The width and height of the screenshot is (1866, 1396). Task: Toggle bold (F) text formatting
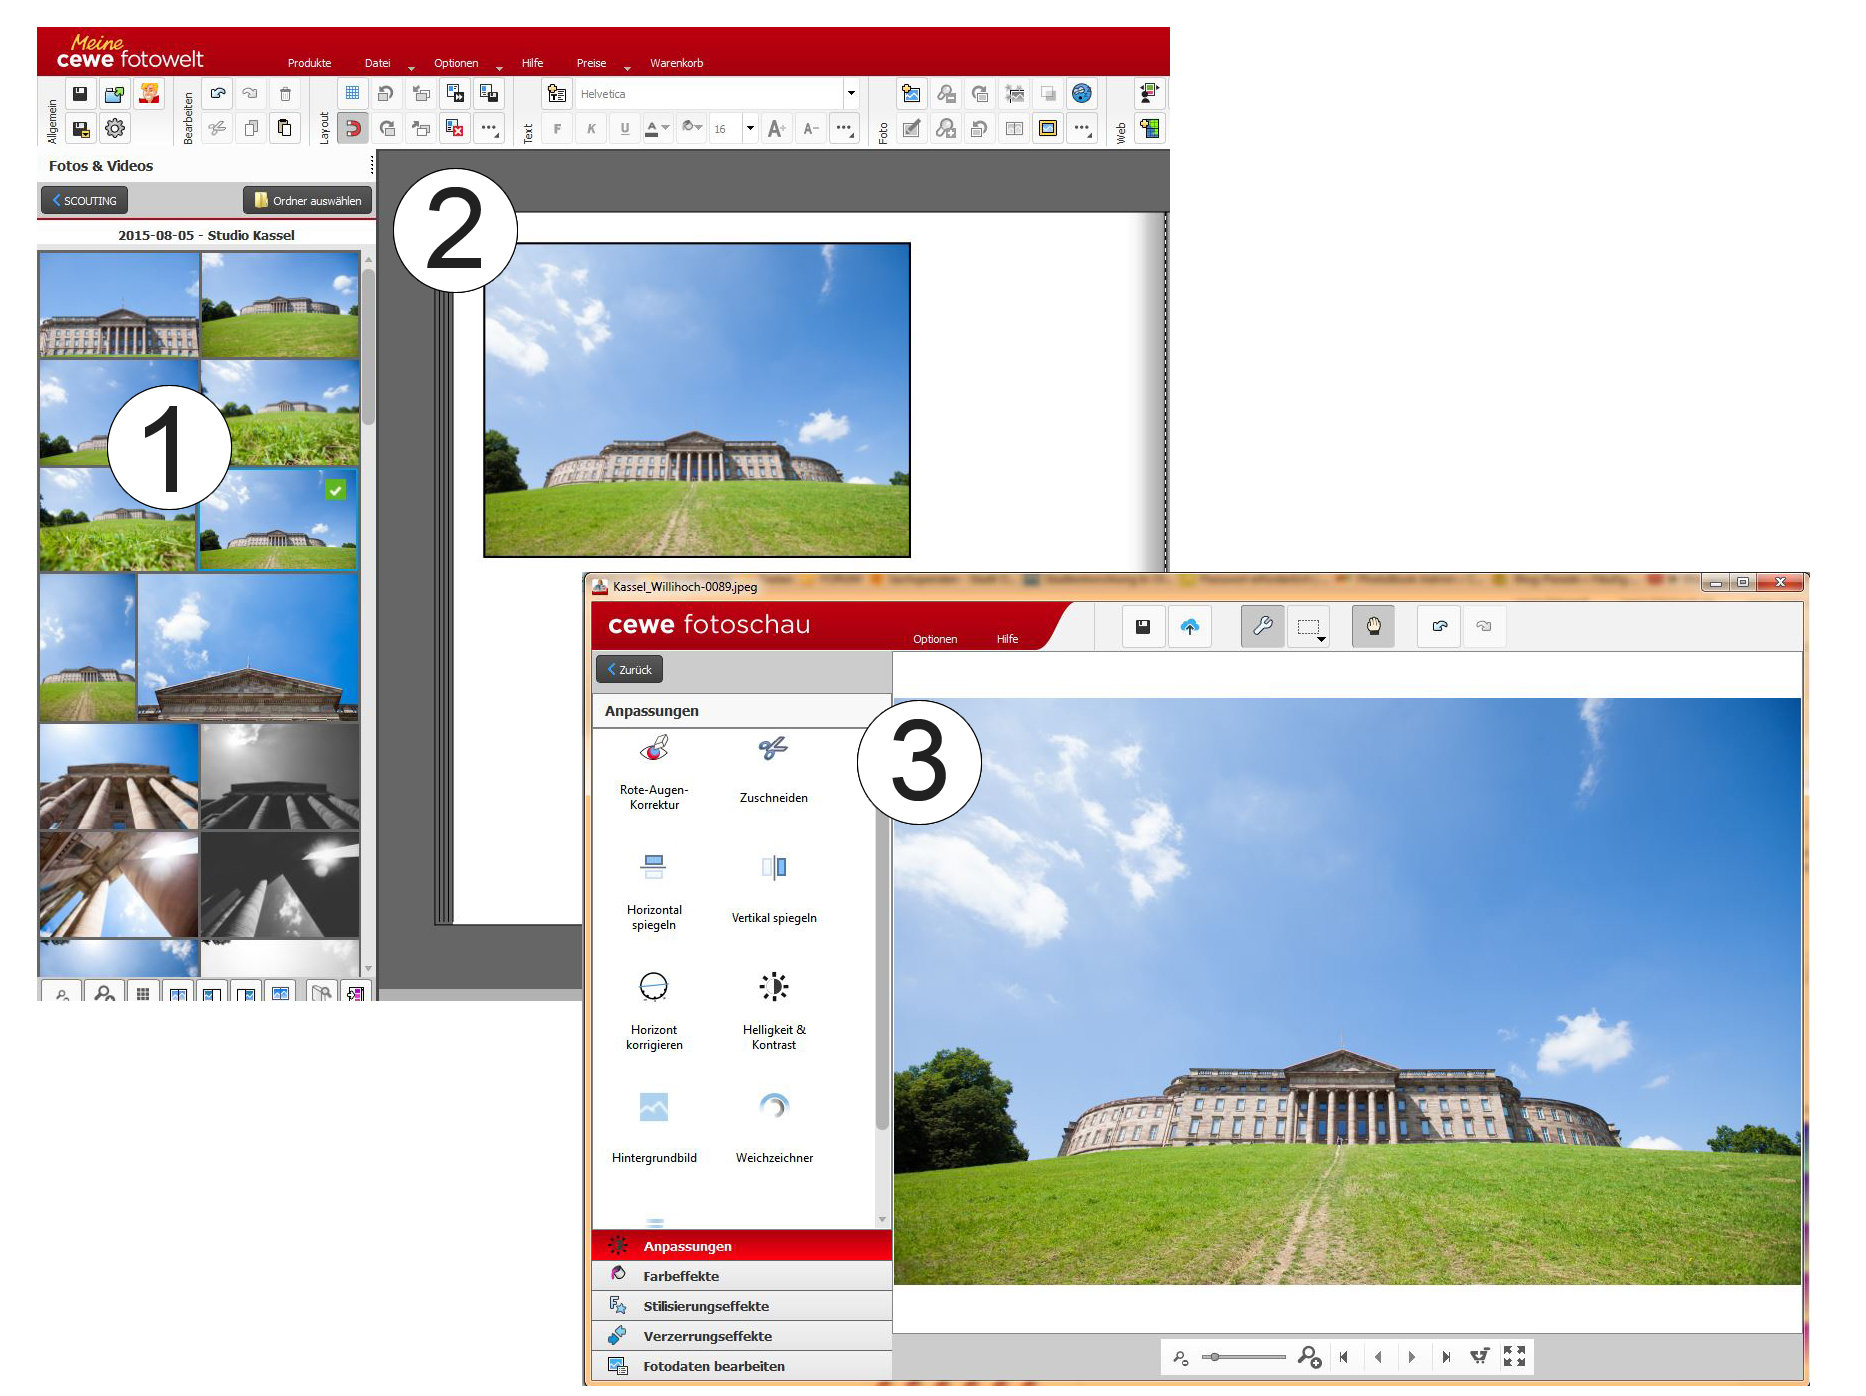point(557,128)
